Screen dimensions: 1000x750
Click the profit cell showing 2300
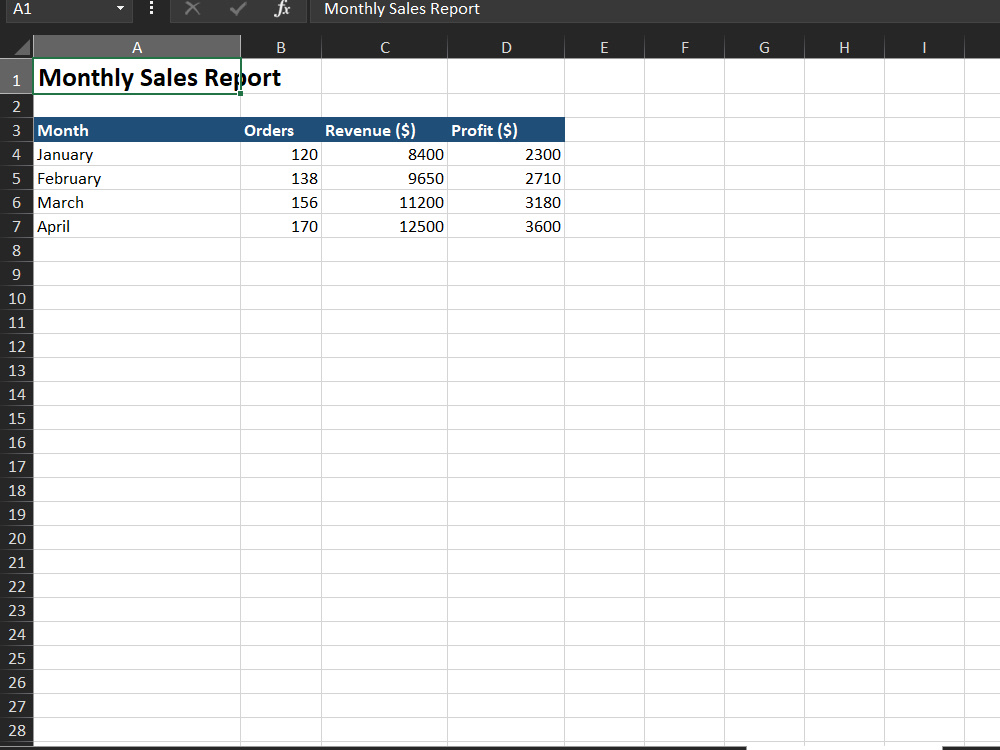pos(506,154)
